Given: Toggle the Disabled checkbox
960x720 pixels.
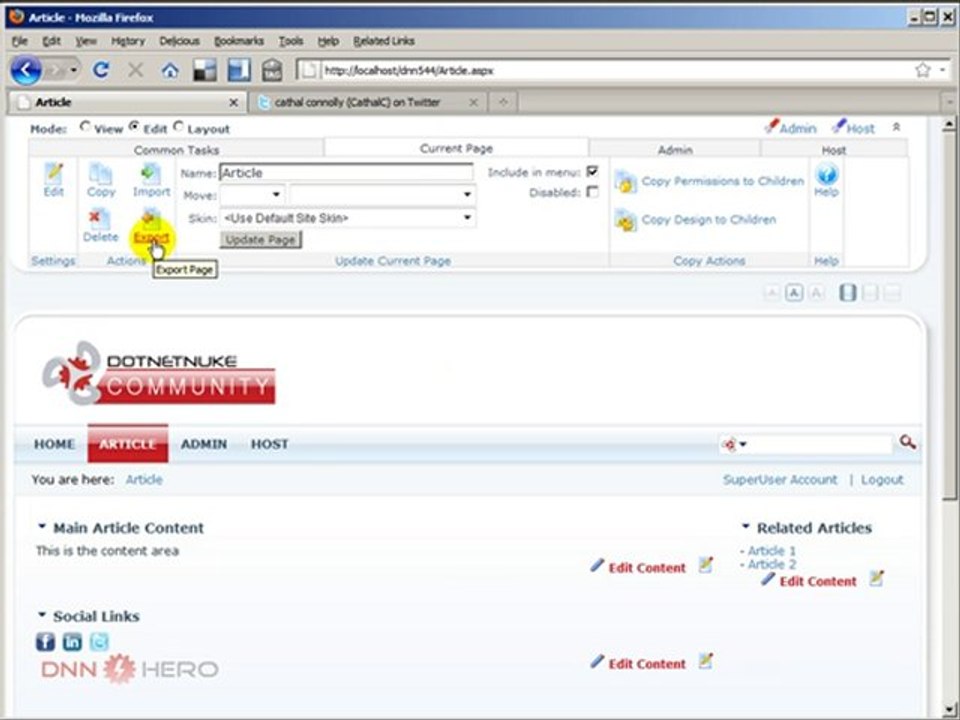Looking at the screenshot, I should tap(593, 192).
